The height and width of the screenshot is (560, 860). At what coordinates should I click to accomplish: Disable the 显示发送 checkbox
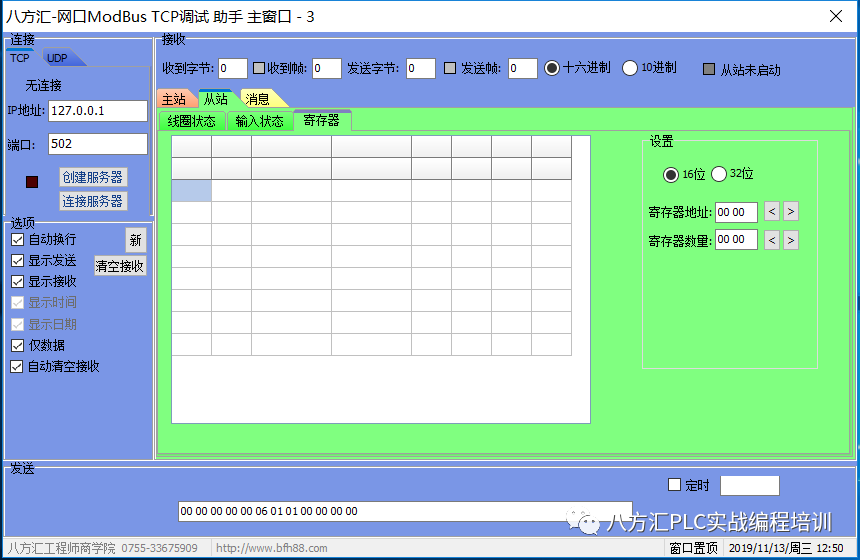pos(17,261)
